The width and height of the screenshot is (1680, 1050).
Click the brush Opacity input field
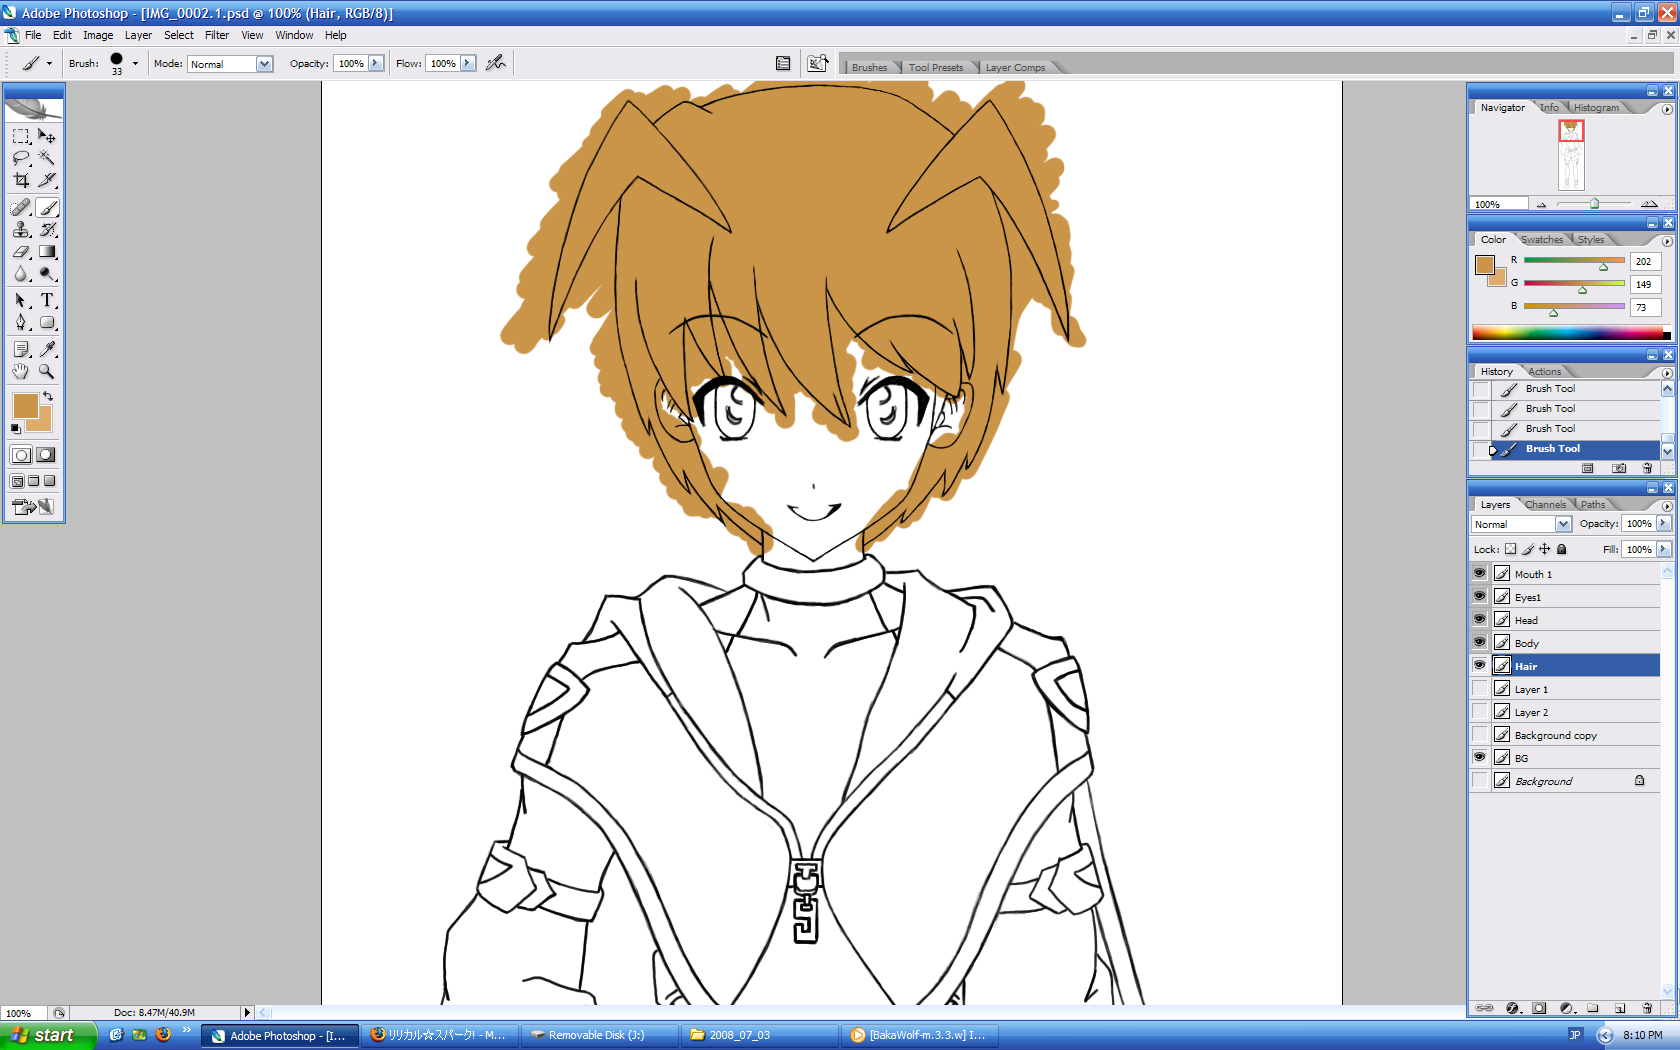(x=351, y=64)
